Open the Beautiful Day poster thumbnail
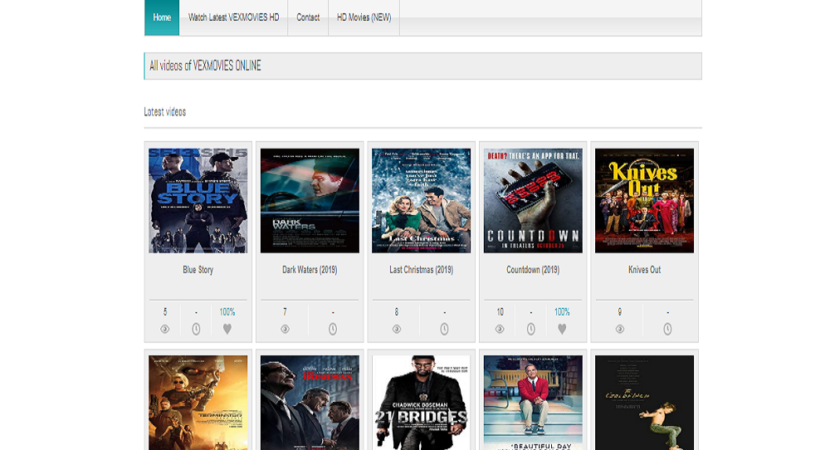Image resolution: width=830 pixels, height=450 pixels. 533,403
